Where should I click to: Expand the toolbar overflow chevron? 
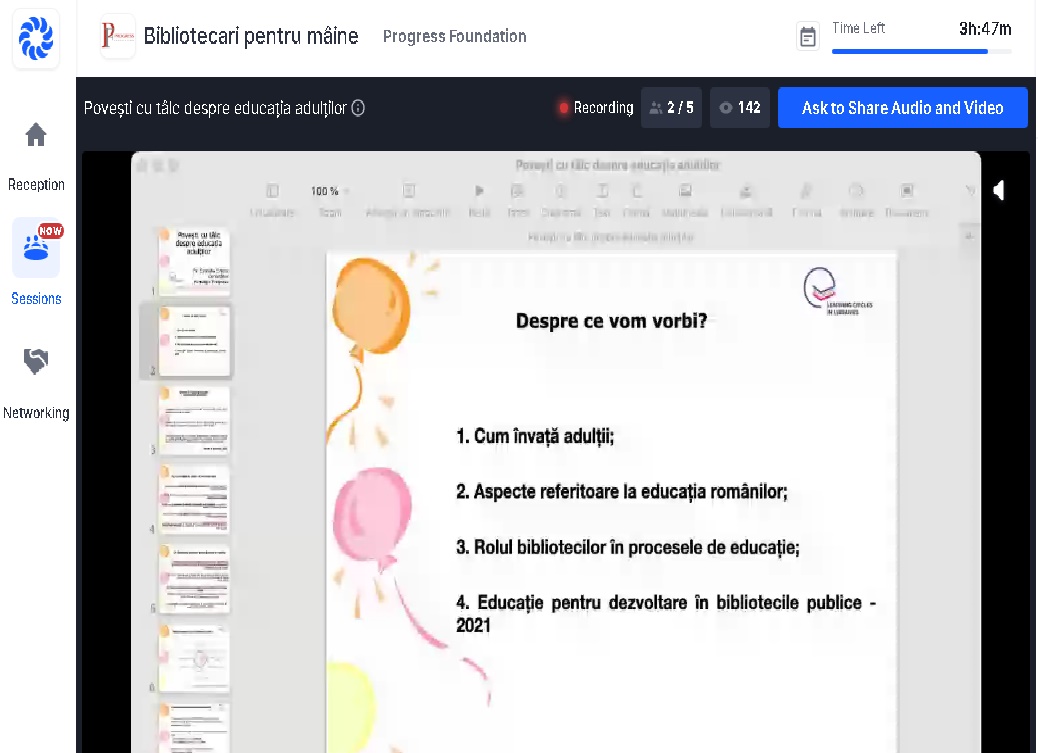968,191
